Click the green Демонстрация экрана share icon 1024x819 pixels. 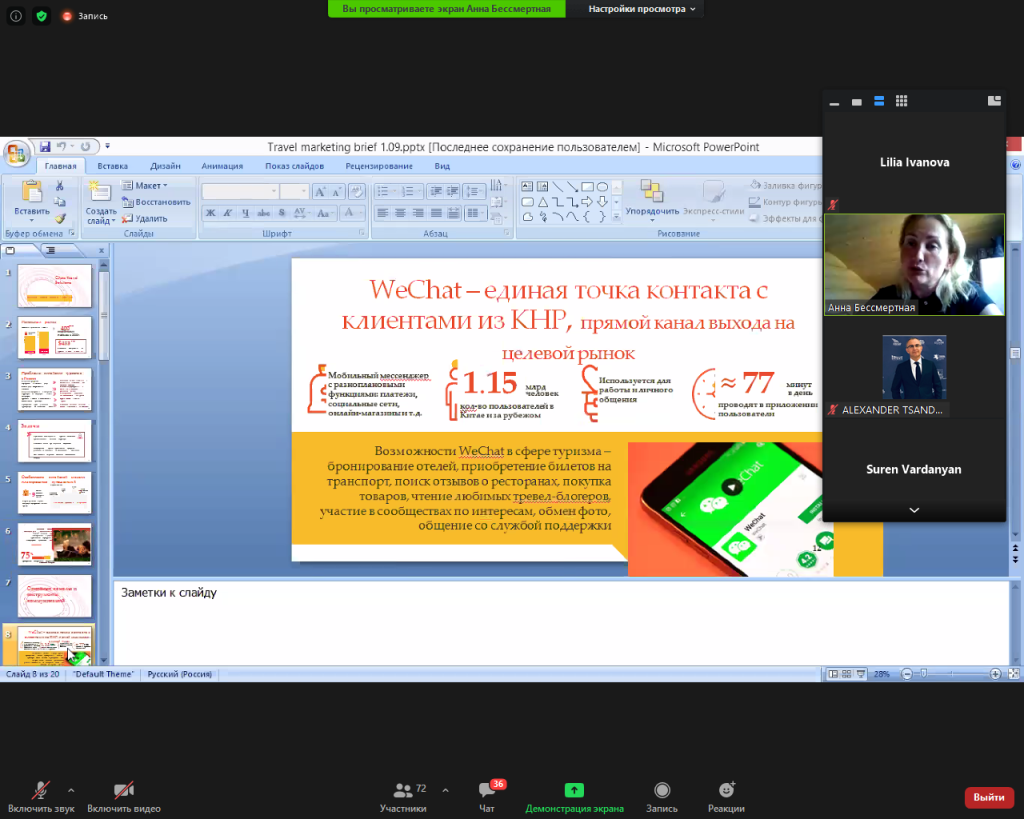click(574, 790)
